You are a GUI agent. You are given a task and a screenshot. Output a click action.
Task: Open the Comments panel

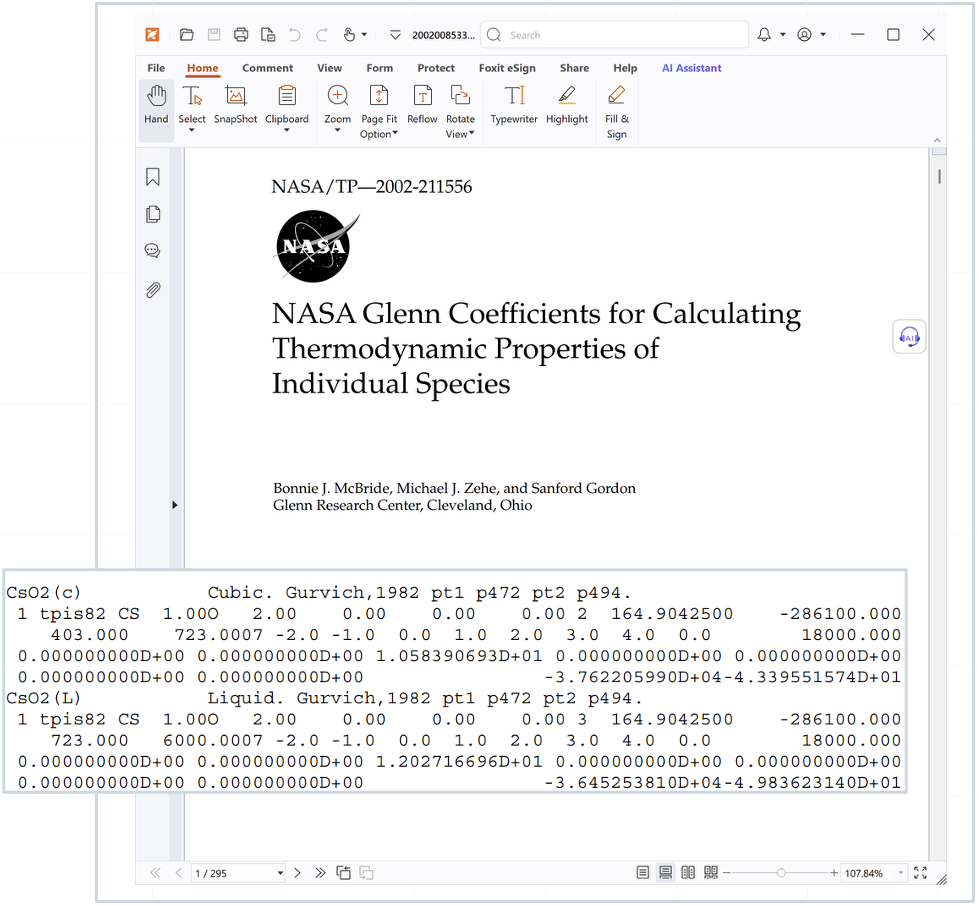coord(153,251)
